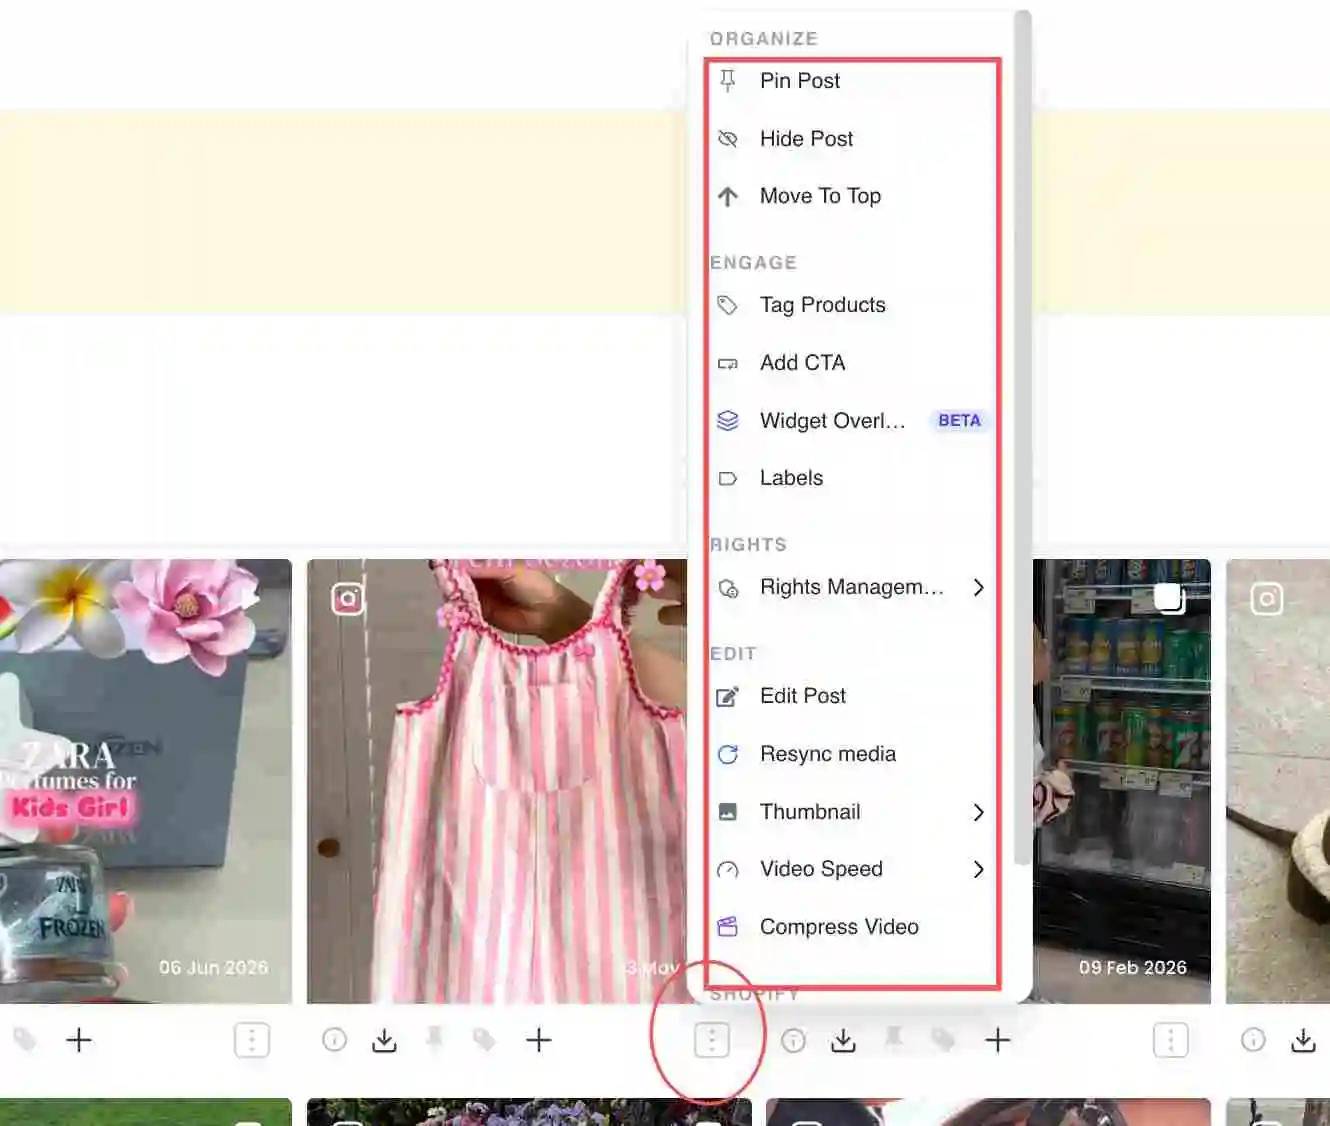1330x1126 pixels.
Task: Click tag icon under Zara perfume post
Action: pyautogui.click(x=25, y=1040)
